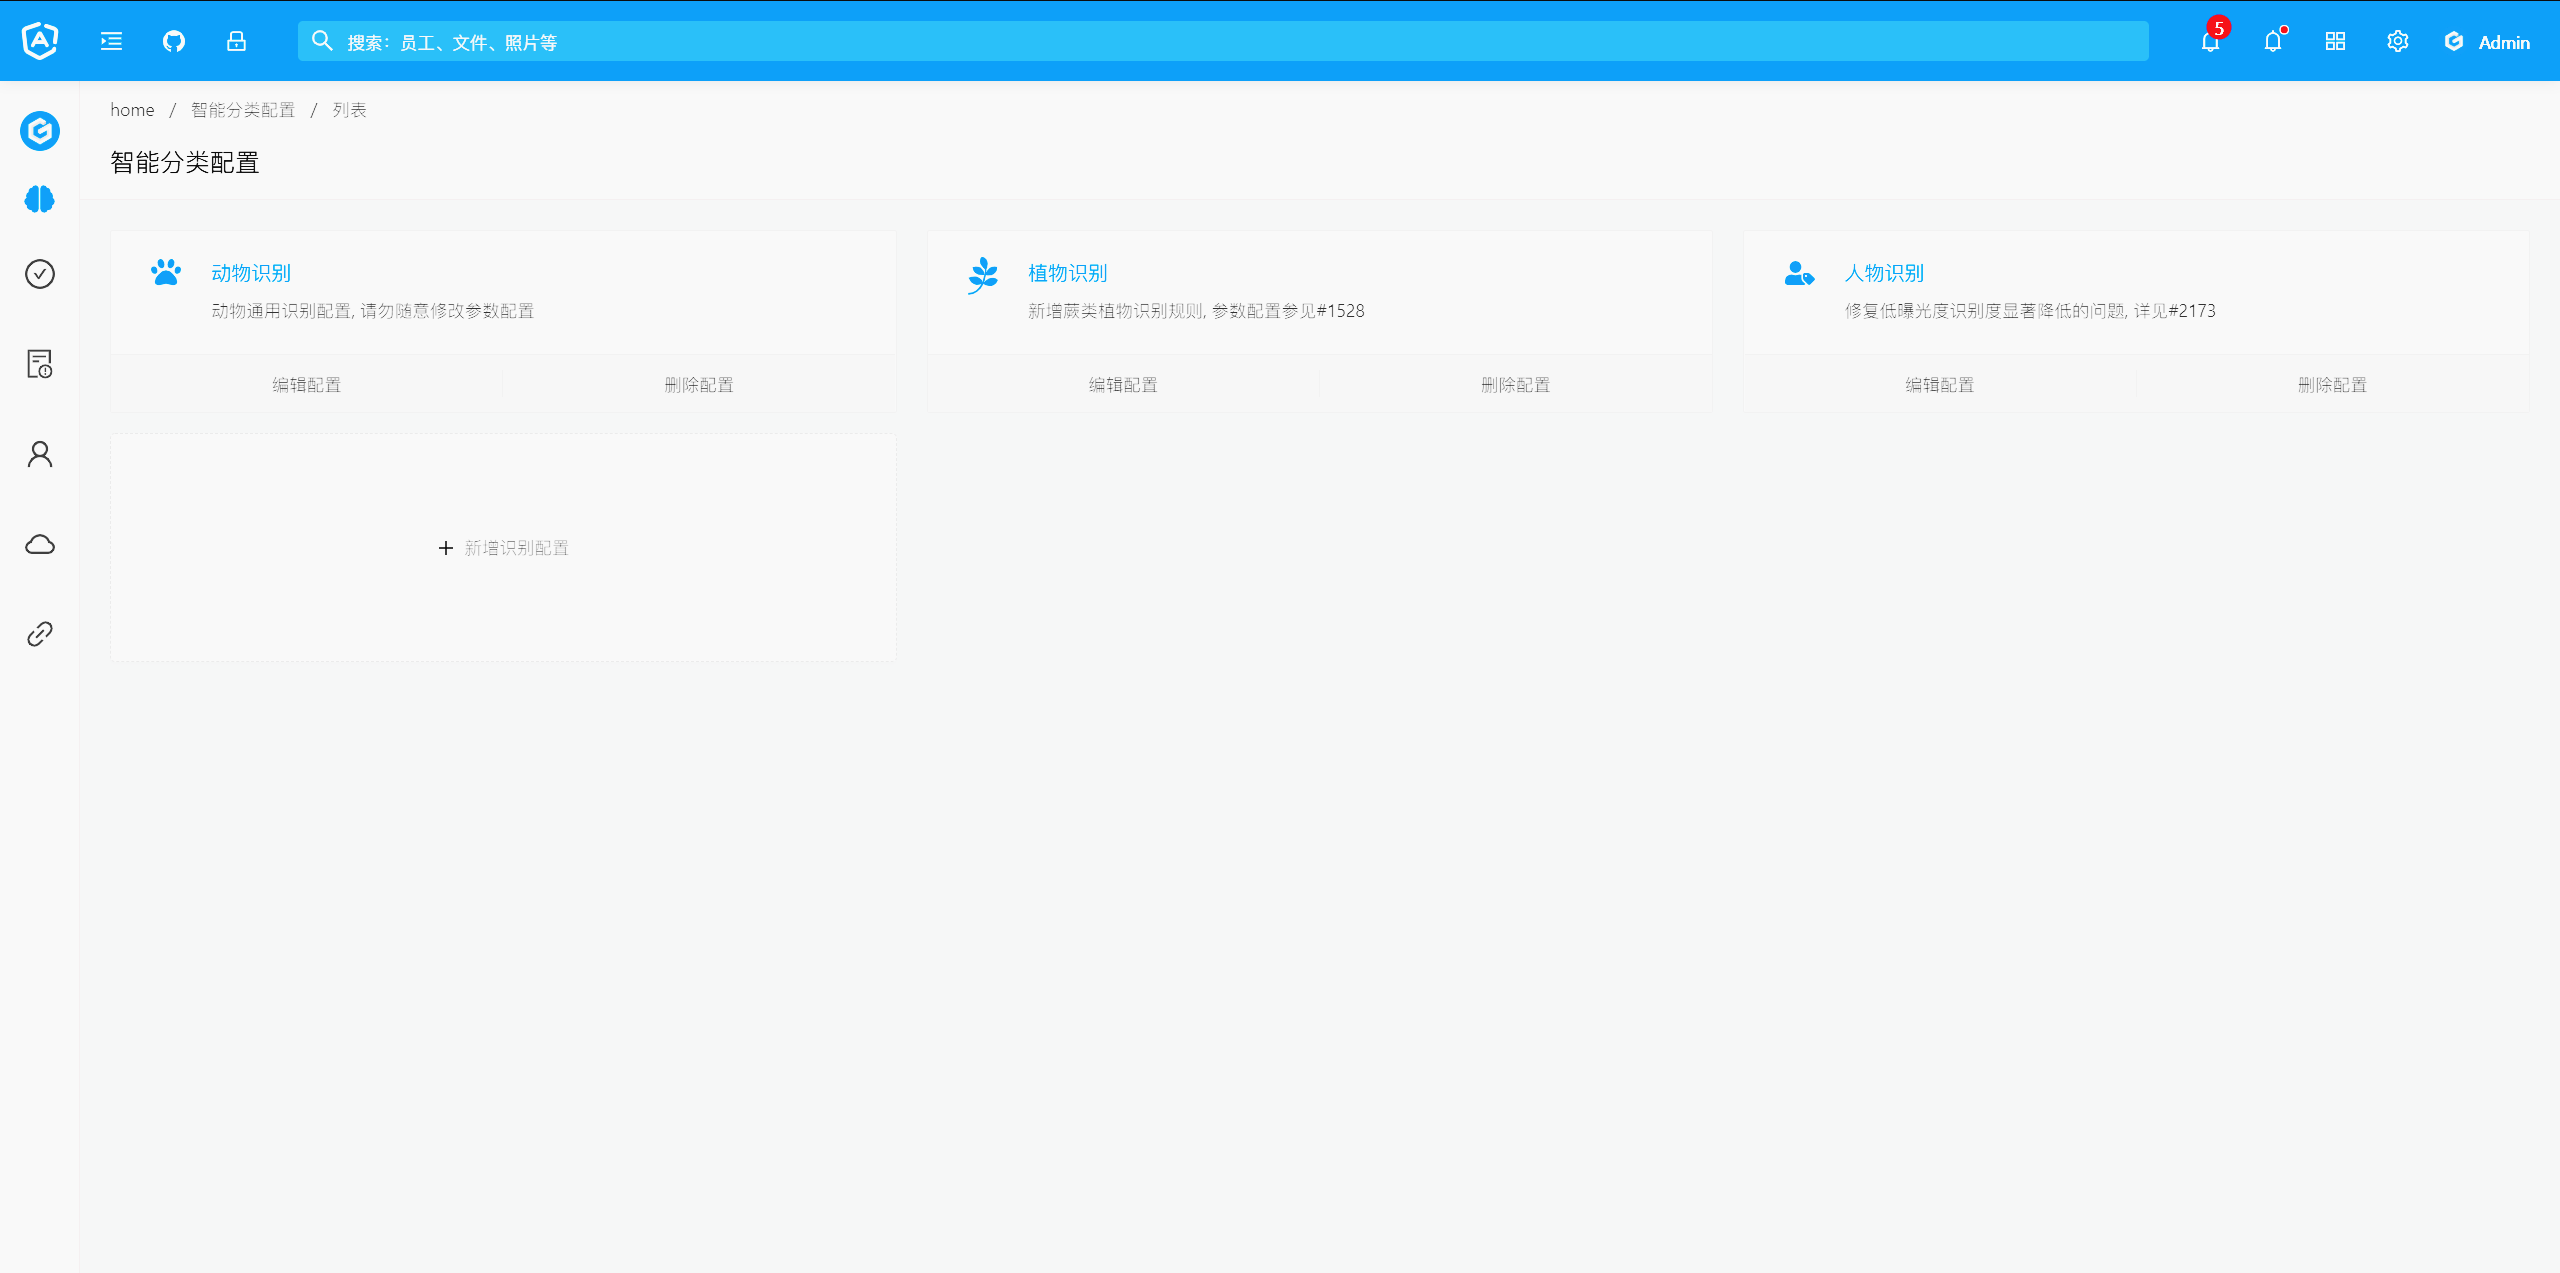Screen dimensions: 2560x1273
Task: Open the GitHub icon in header
Action: (x=174, y=41)
